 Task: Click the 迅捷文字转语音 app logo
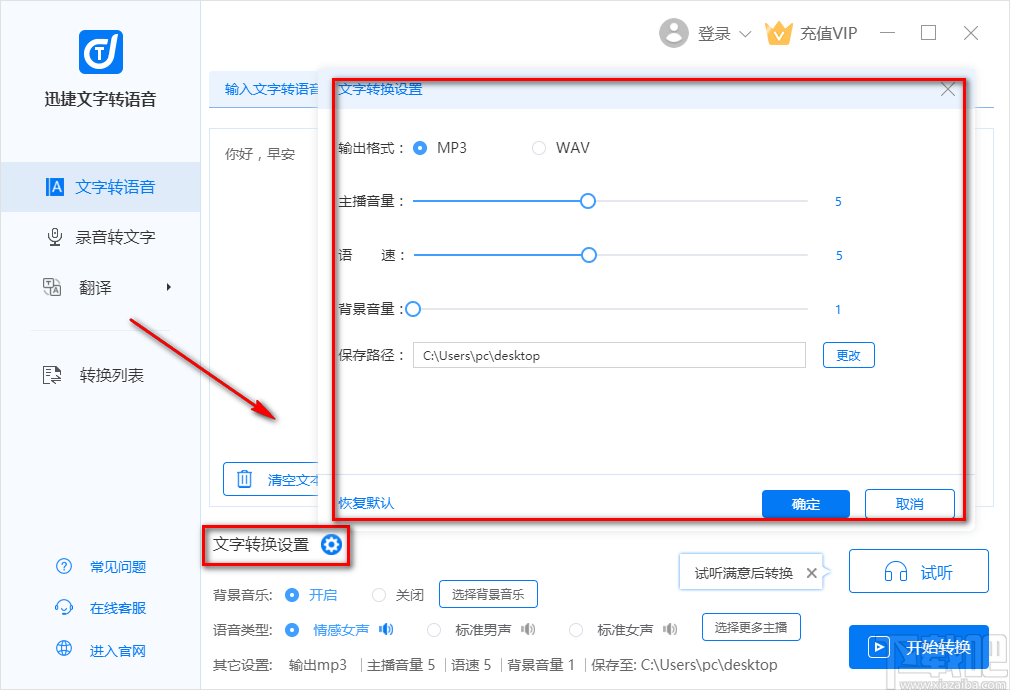pos(100,52)
